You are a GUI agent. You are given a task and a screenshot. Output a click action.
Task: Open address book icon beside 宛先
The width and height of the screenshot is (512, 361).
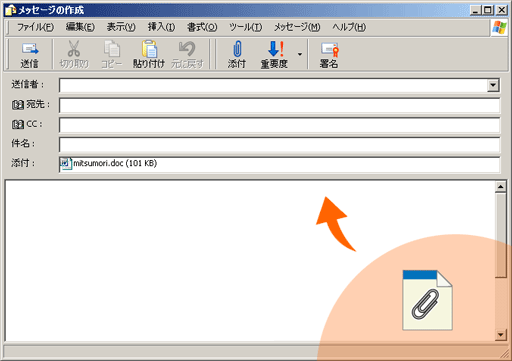click(18, 105)
